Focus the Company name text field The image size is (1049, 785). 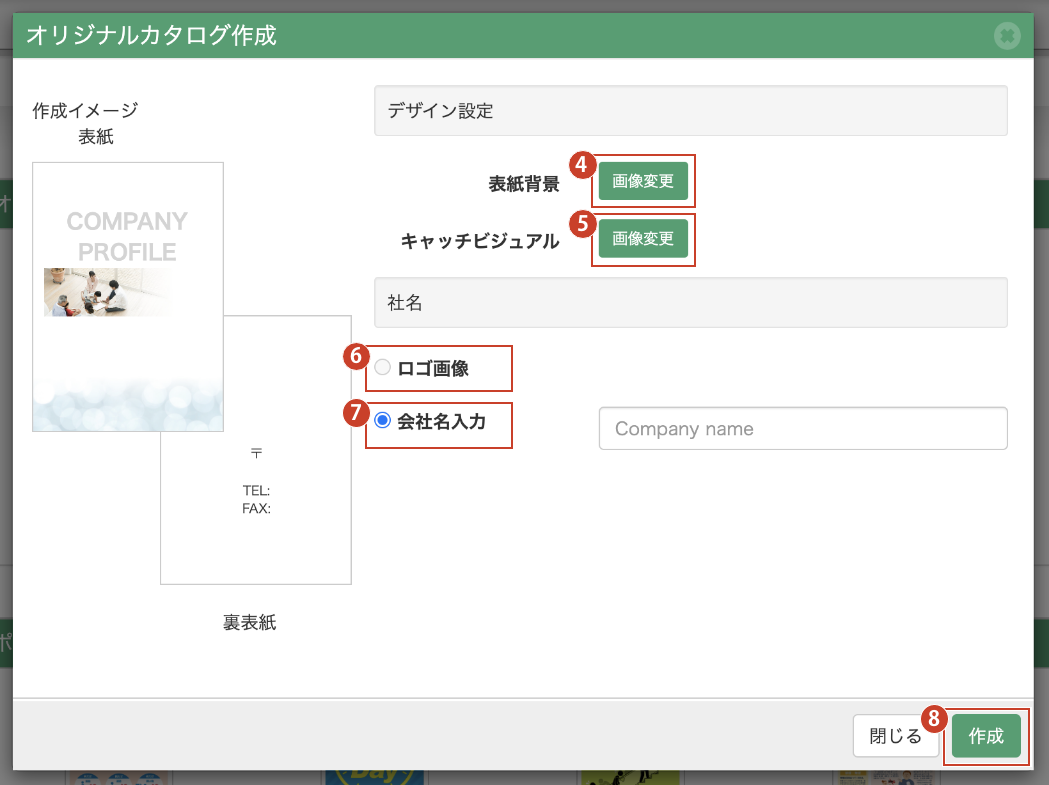[802, 429]
